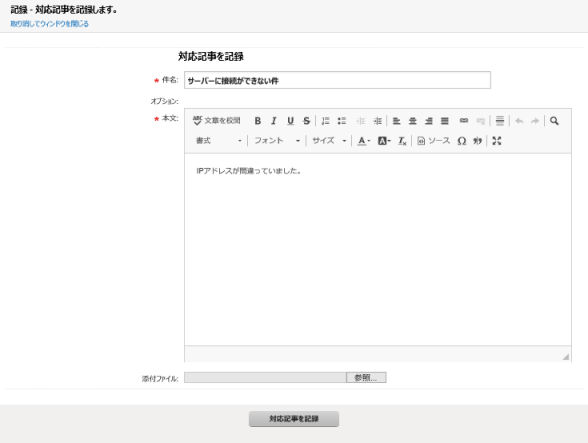This screenshot has width=588, height=443.
Task: Click the 対応記事を記録 submit button
Action: click(x=294, y=419)
